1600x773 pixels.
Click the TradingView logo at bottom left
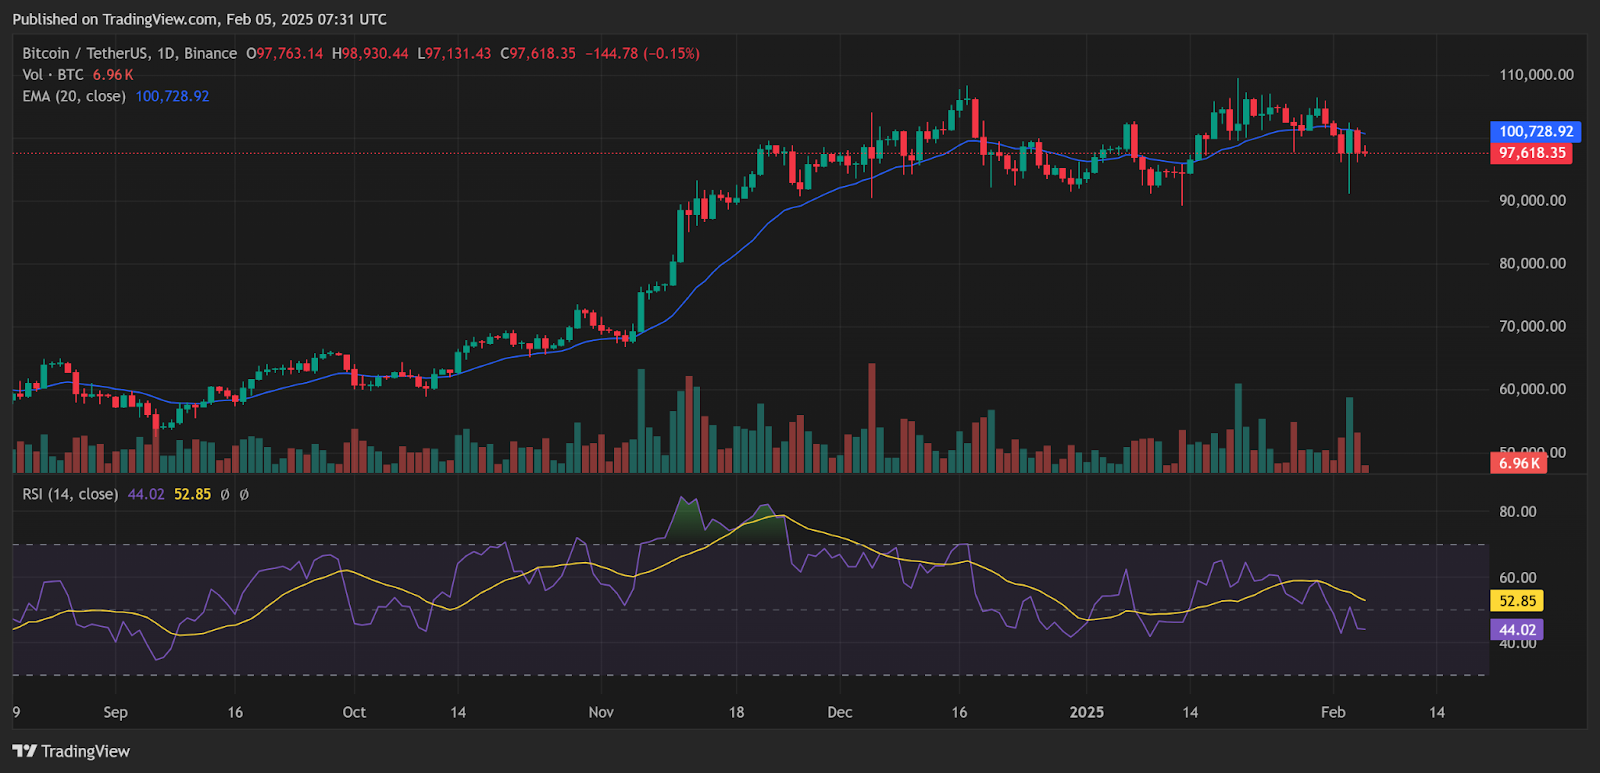pyautogui.click(x=71, y=751)
